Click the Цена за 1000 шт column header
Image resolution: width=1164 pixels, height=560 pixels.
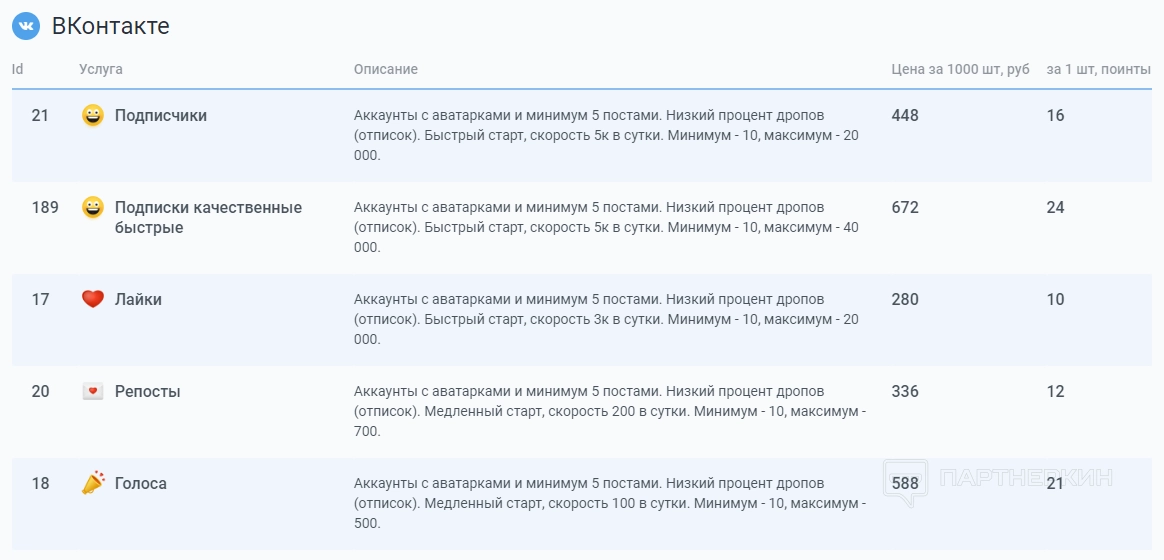(960, 69)
